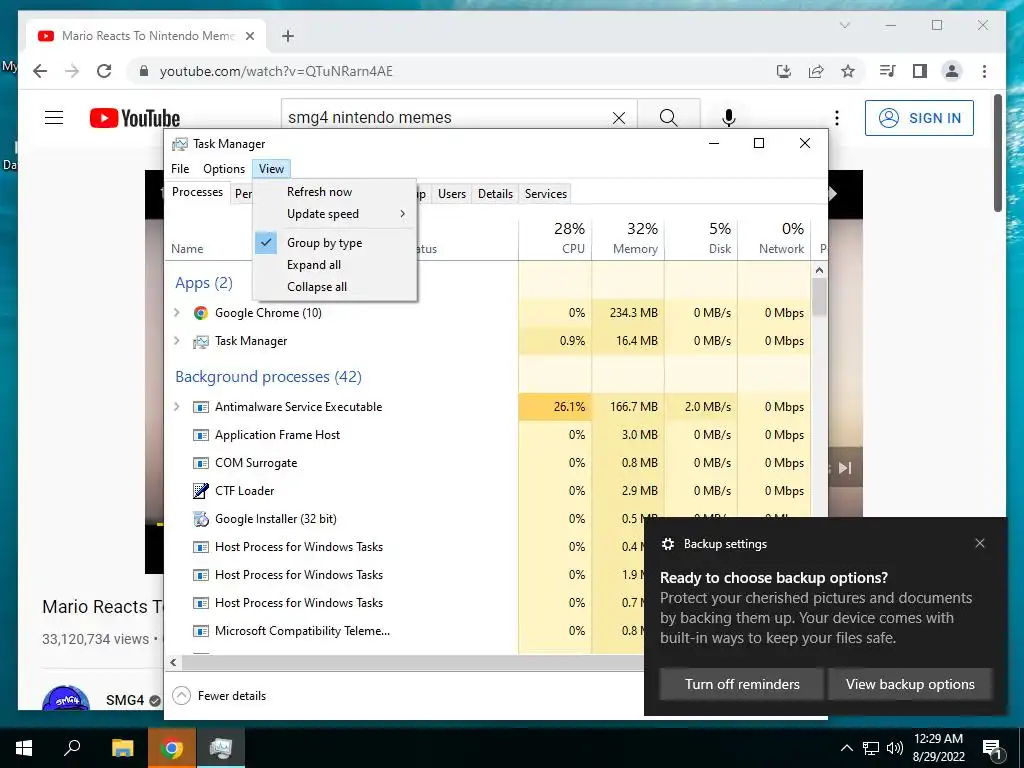Screen dimensions: 1024x768
Task: Click the Task Manager vertical scrollbar thumb
Action: point(819,297)
